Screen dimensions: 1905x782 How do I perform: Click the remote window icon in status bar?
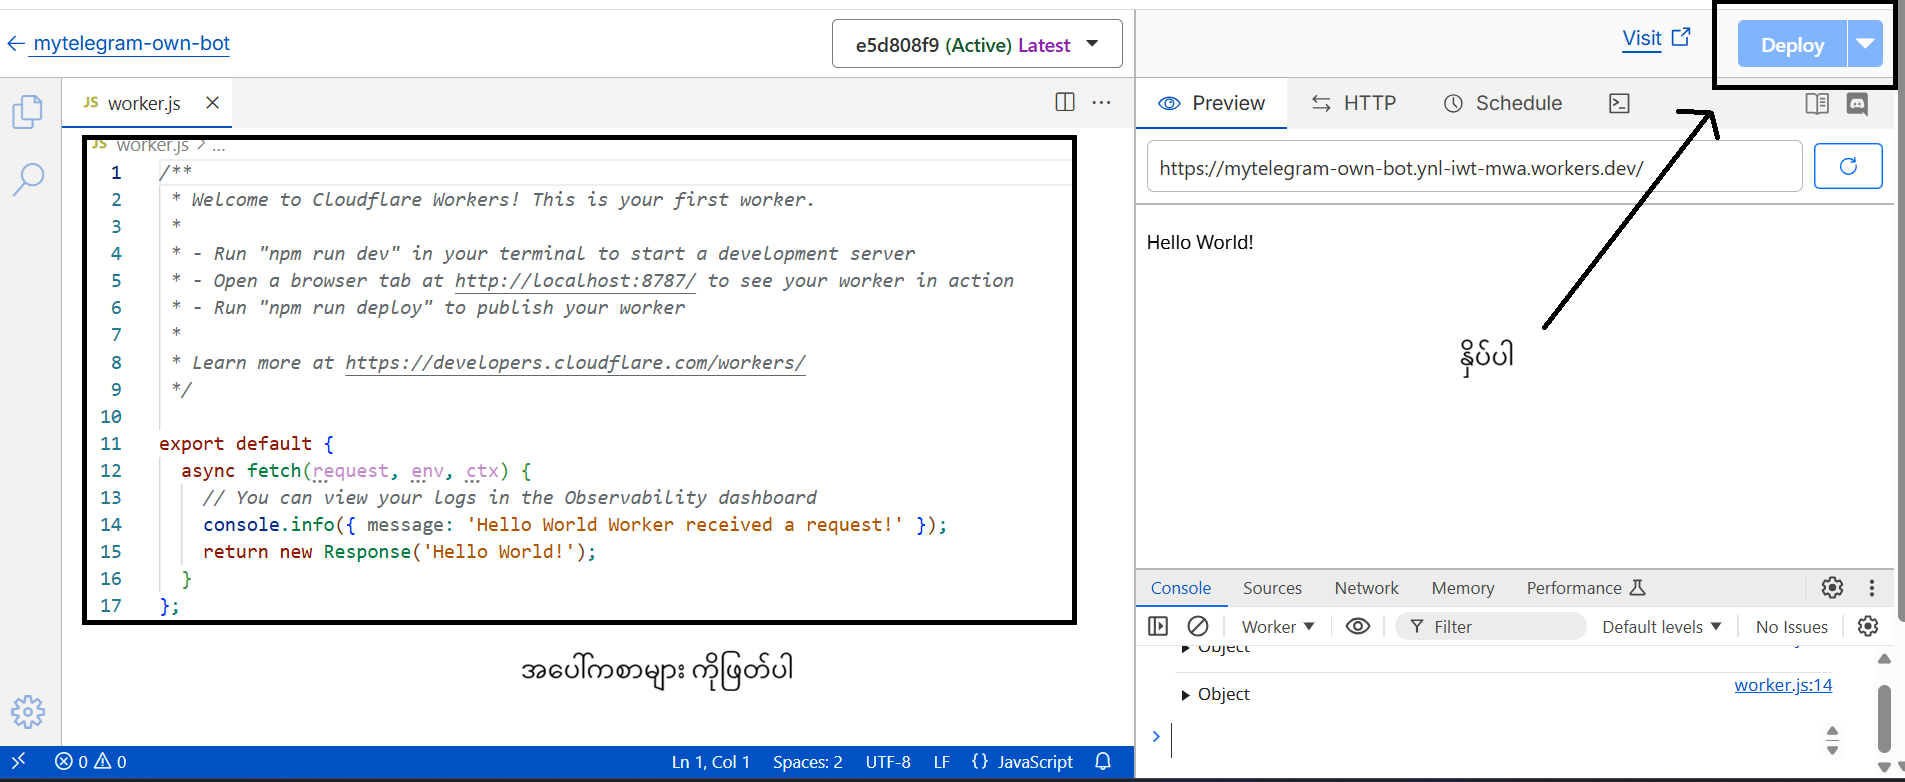coord(17,761)
